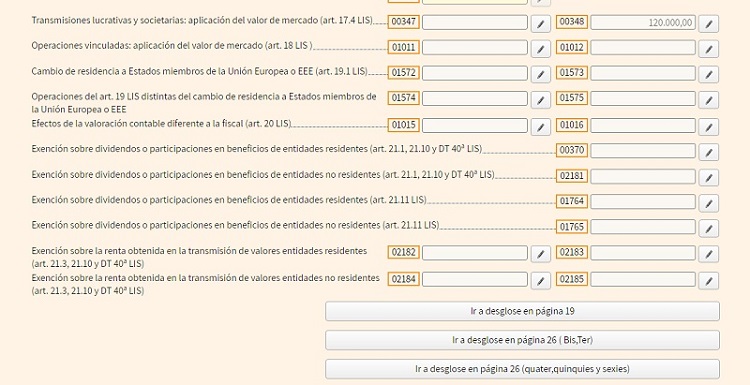The width and height of the screenshot is (750, 385).
Task: Edit field 01016 via pencil icon
Action: pos(708,127)
